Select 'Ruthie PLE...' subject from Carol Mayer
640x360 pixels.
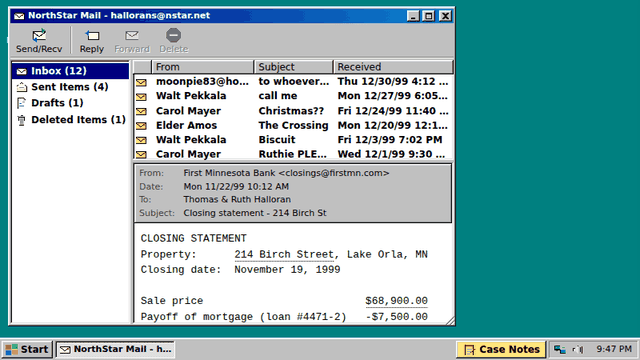293,154
